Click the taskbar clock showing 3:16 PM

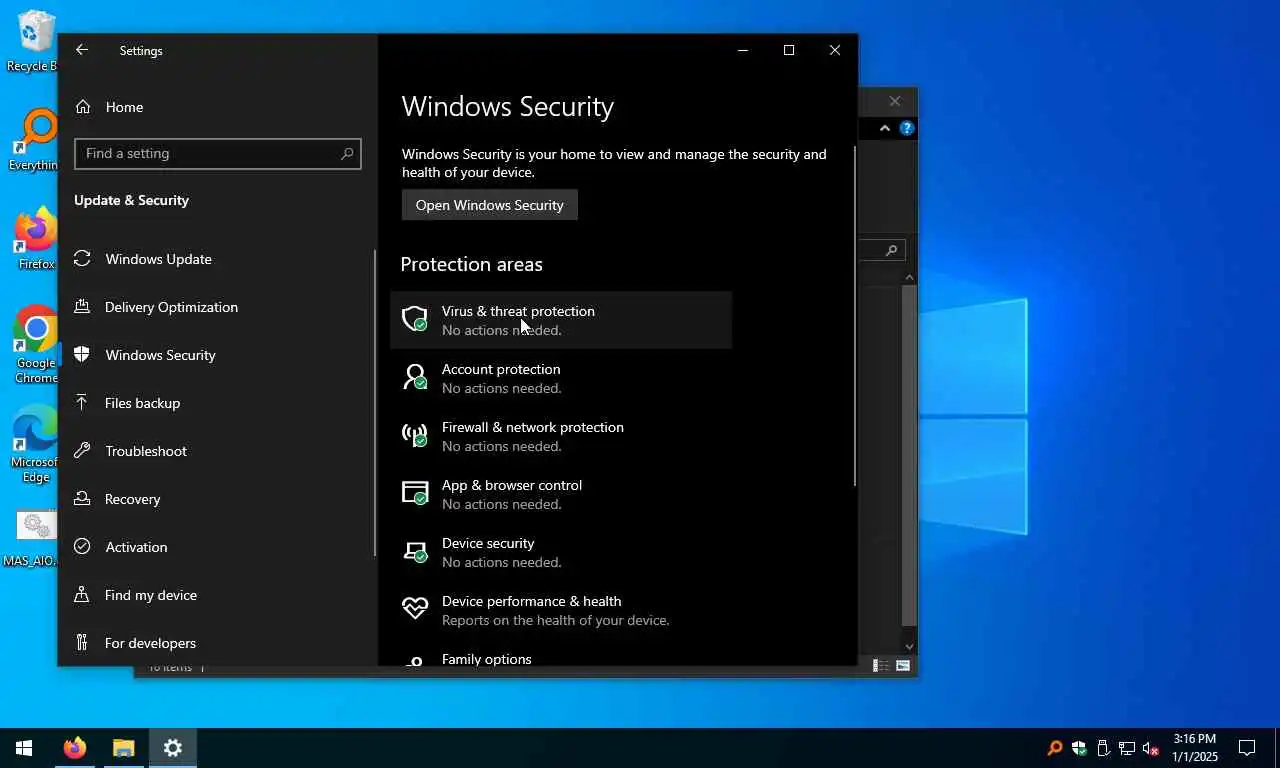click(1195, 748)
